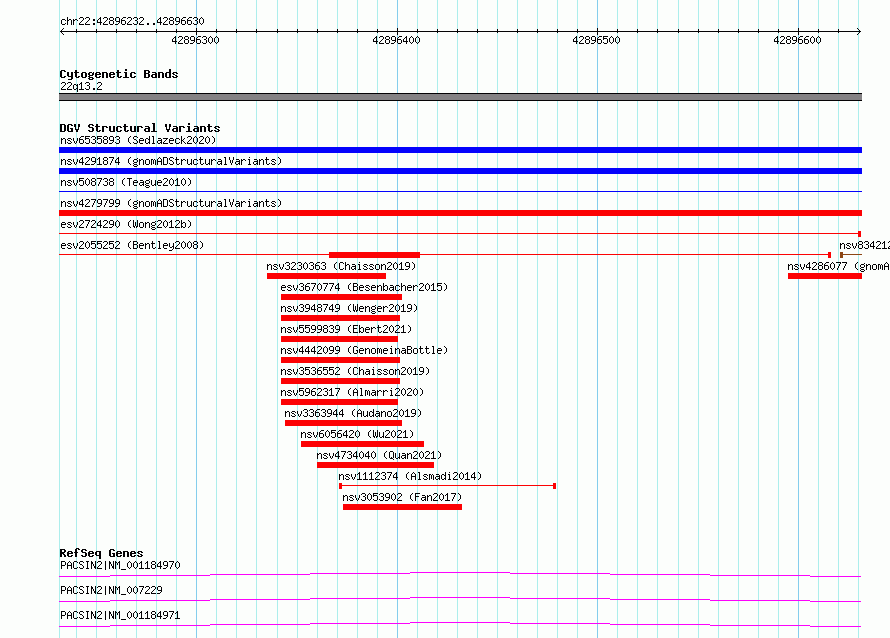Click the thick red bar under nsv4279799

[460, 213]
